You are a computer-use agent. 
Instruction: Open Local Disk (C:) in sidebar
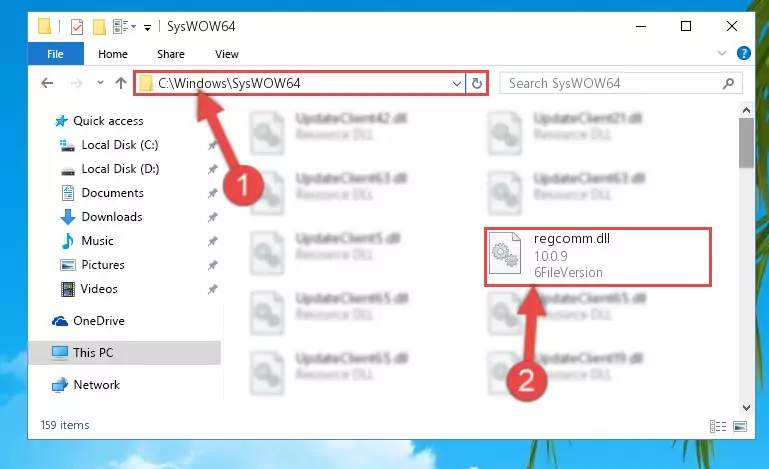120,145
